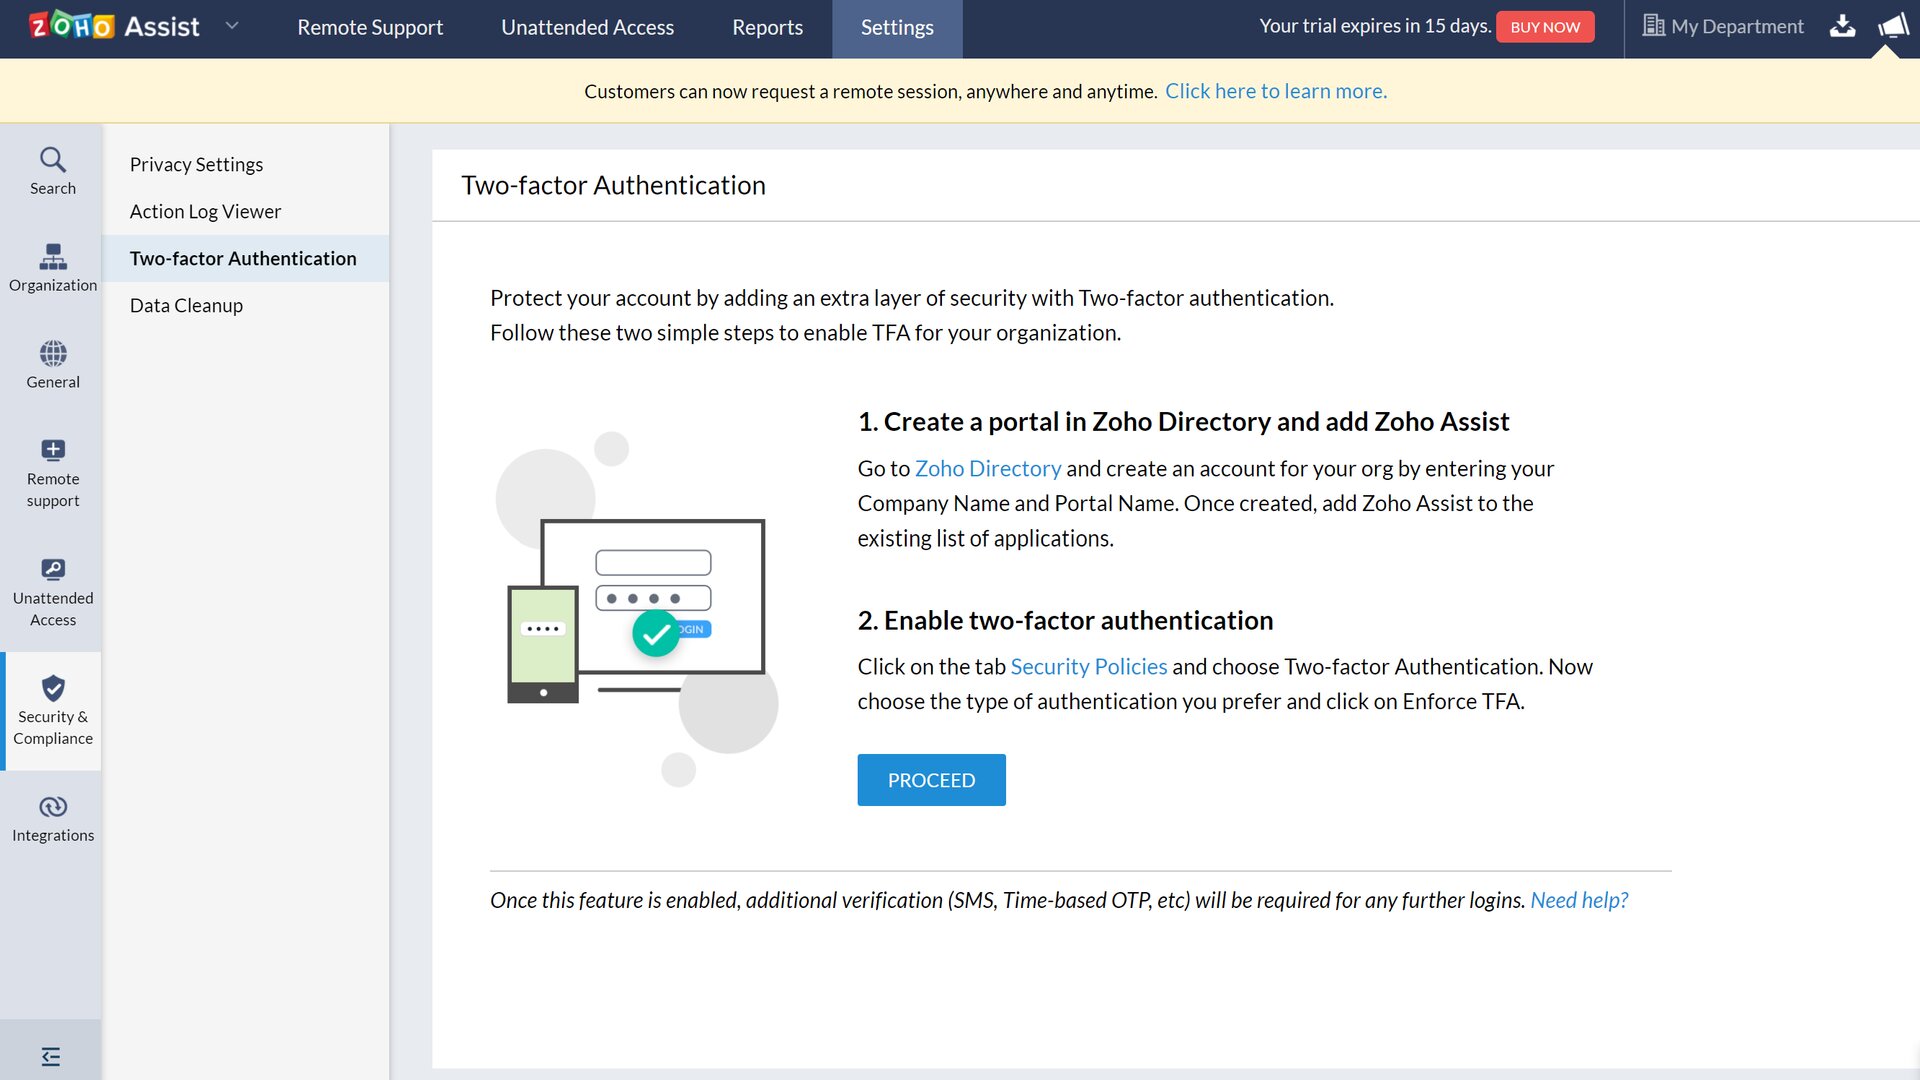Open Remote support sidebar section
Viewport: 1920px width, 1080px height.
tap(53, 473)
